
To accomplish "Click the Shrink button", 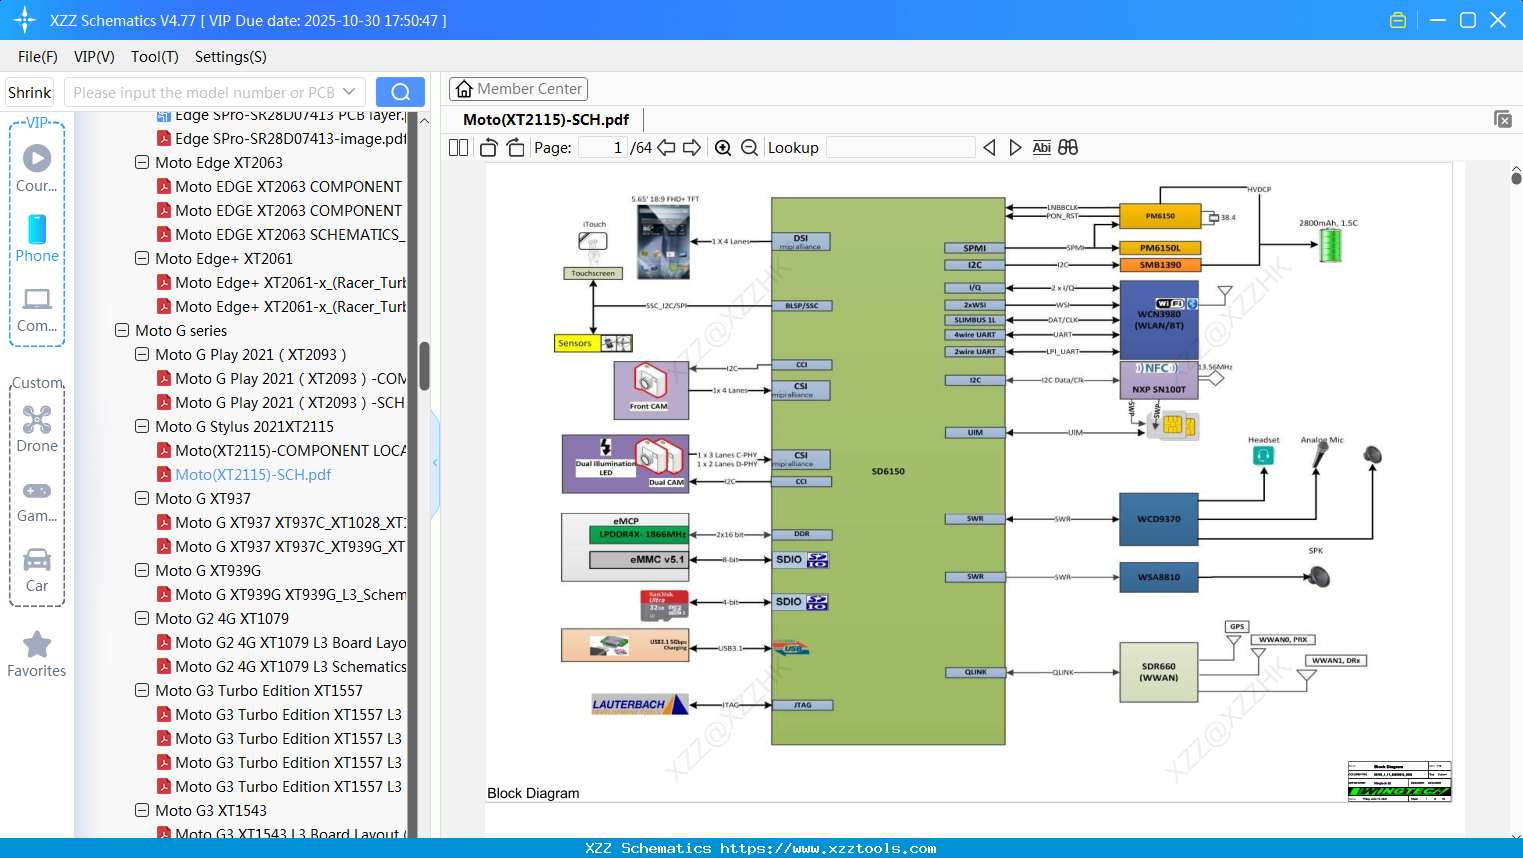I will pos(30,92).
